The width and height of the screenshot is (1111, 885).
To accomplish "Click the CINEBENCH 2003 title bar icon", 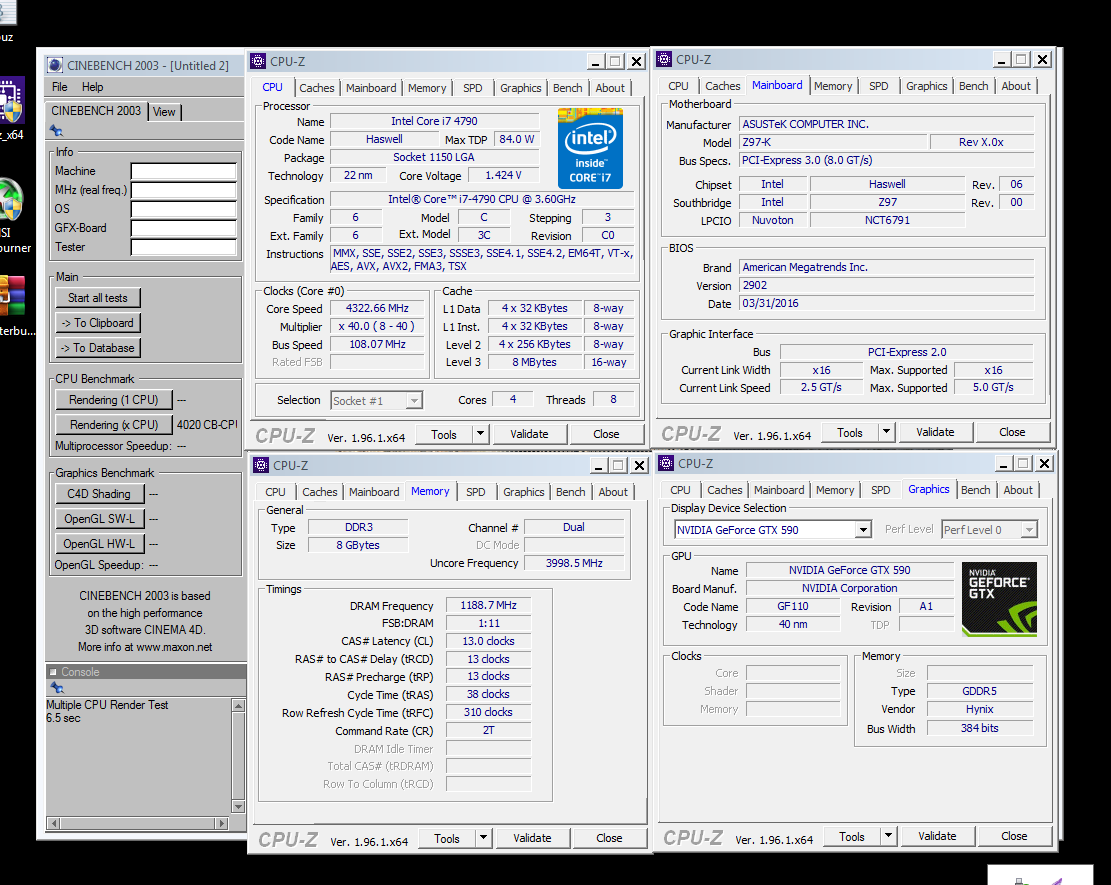I will (55, 65).
